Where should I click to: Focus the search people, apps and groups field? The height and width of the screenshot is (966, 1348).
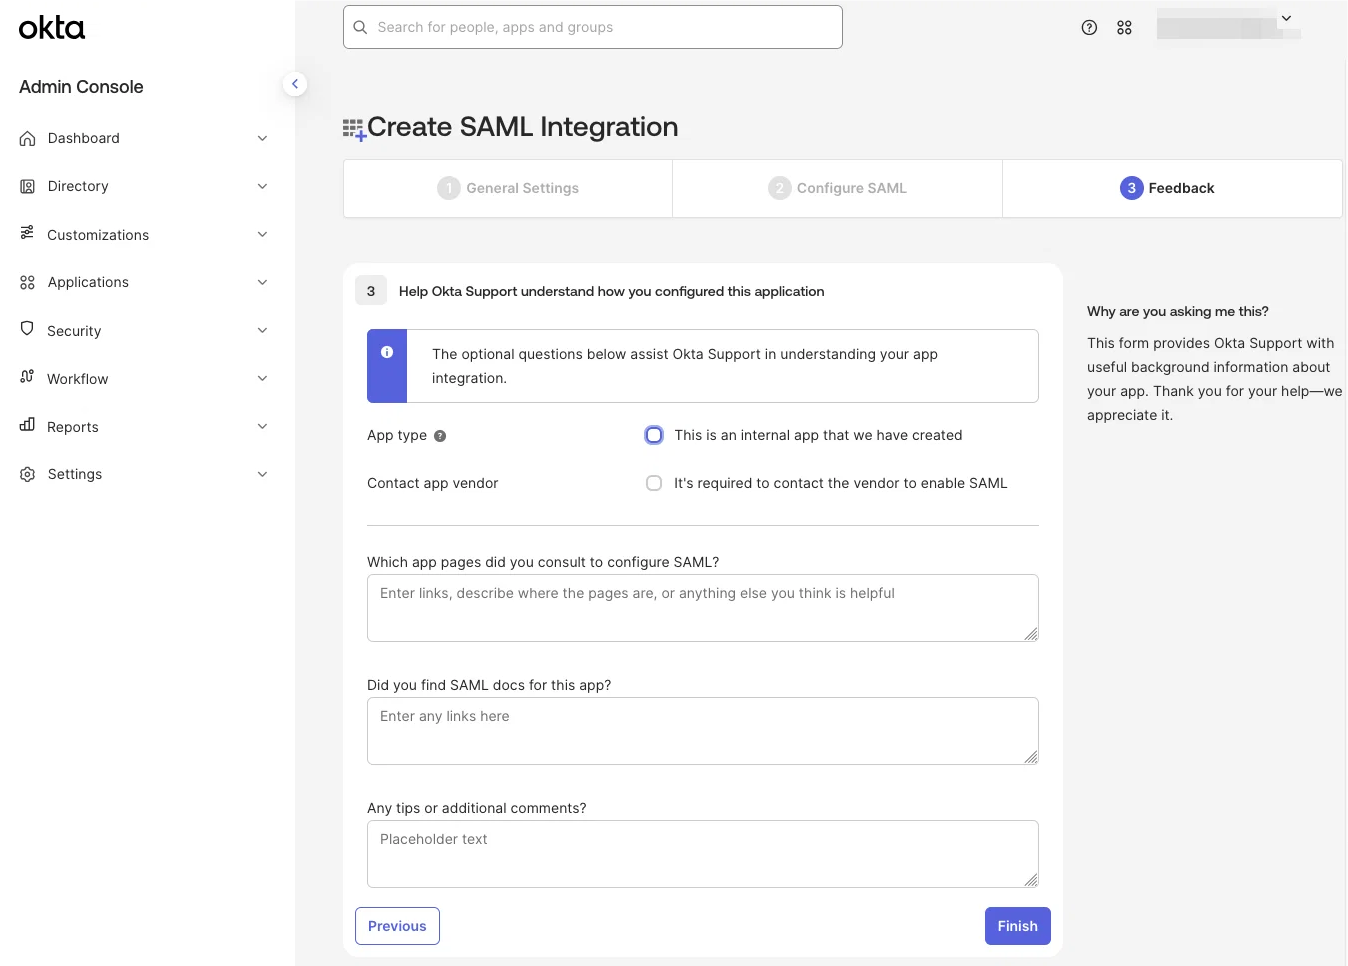click(x=593, y=27)
